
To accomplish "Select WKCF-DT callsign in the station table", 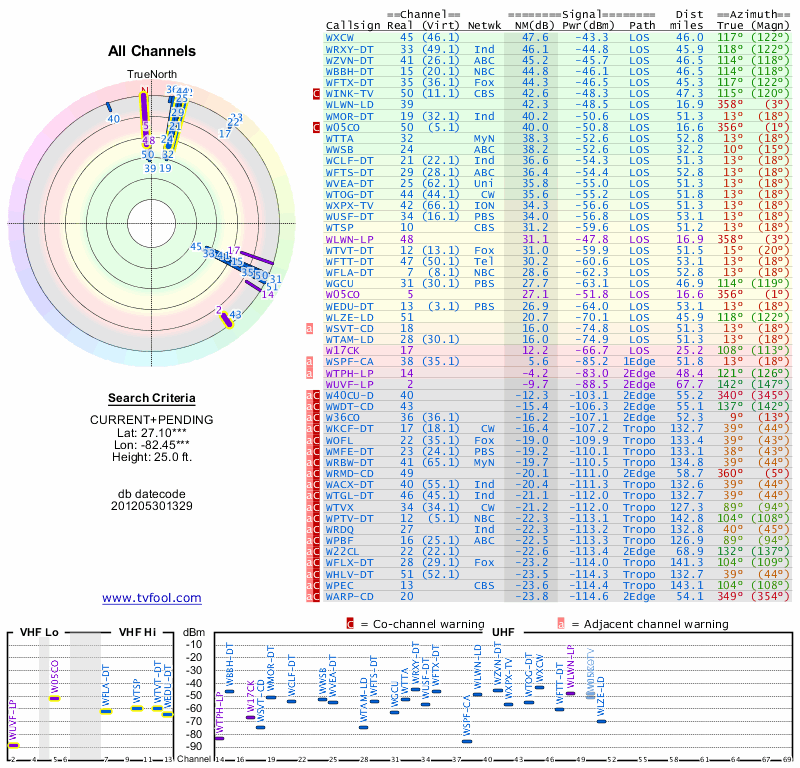I will 349,429.
